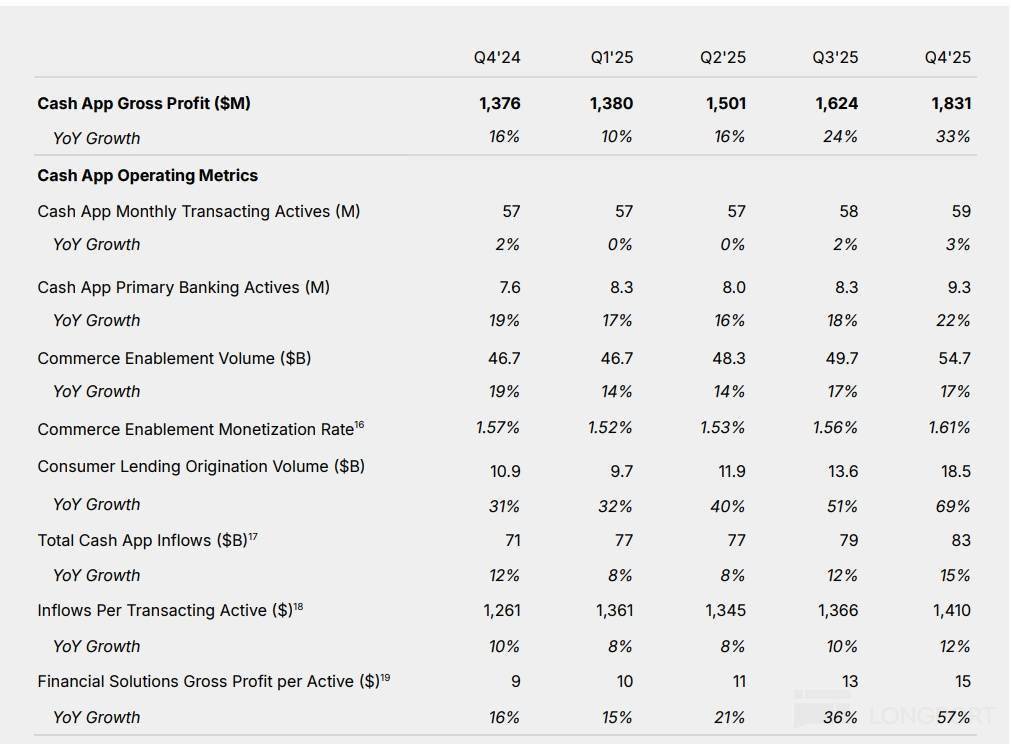
Task: Select the Q1'25 column header
Action: click(611, 57)
